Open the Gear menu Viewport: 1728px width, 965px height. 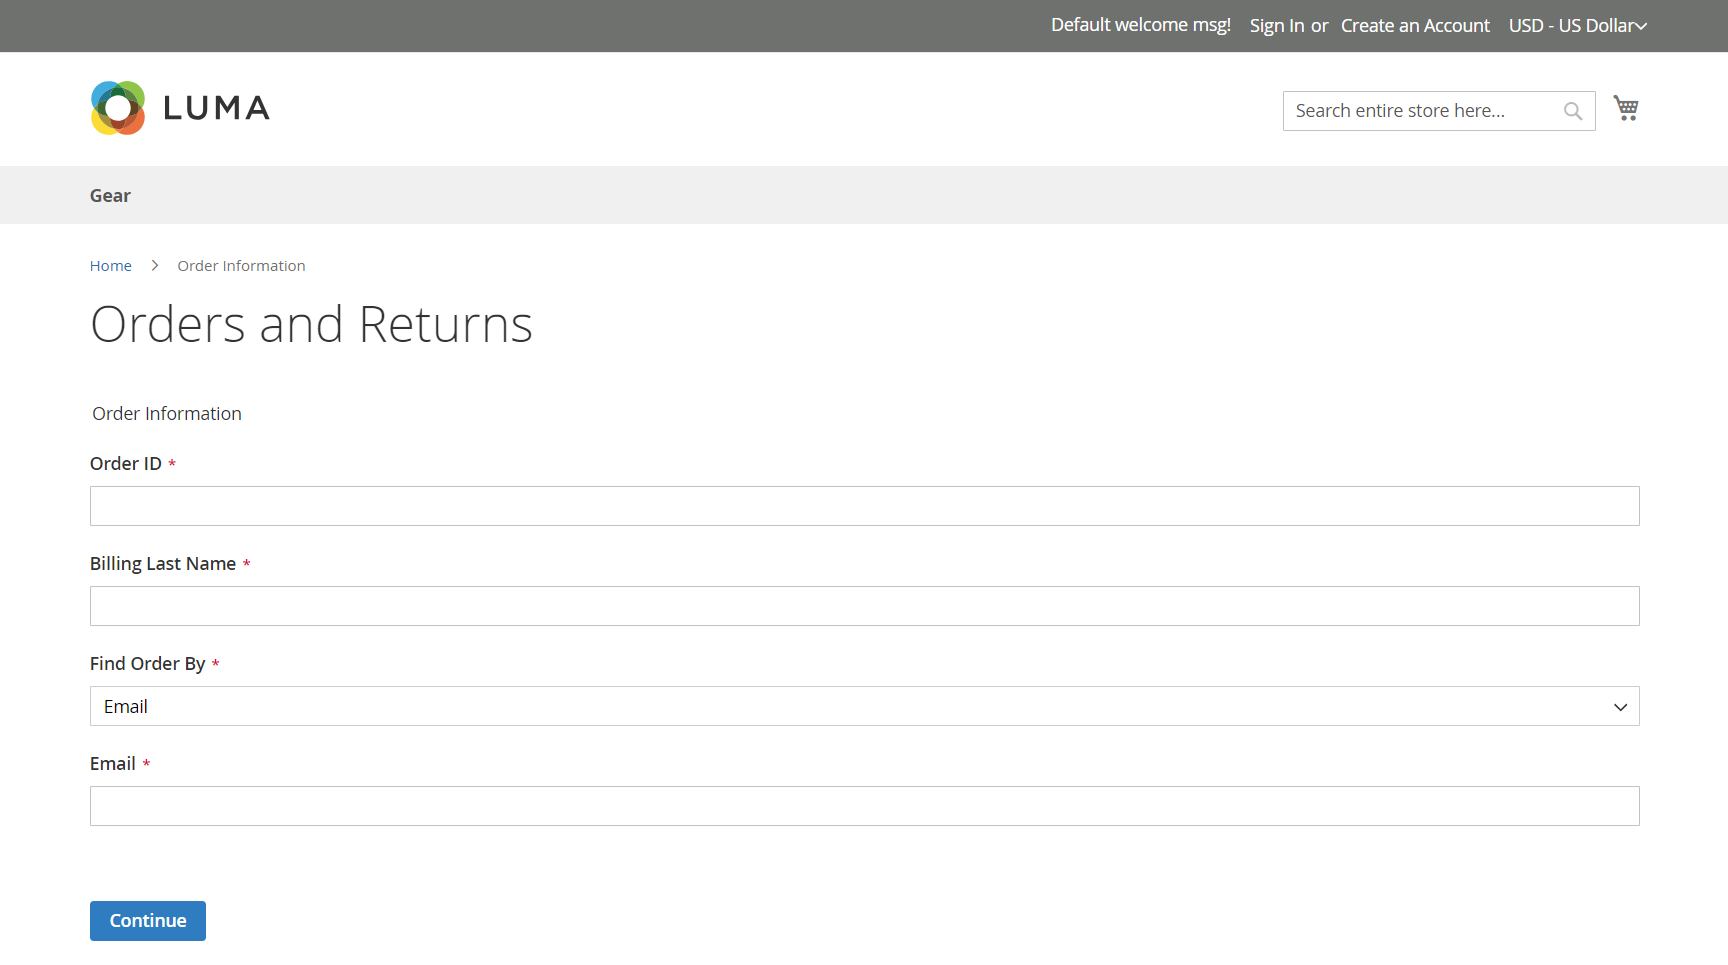[x=110, y=196]
